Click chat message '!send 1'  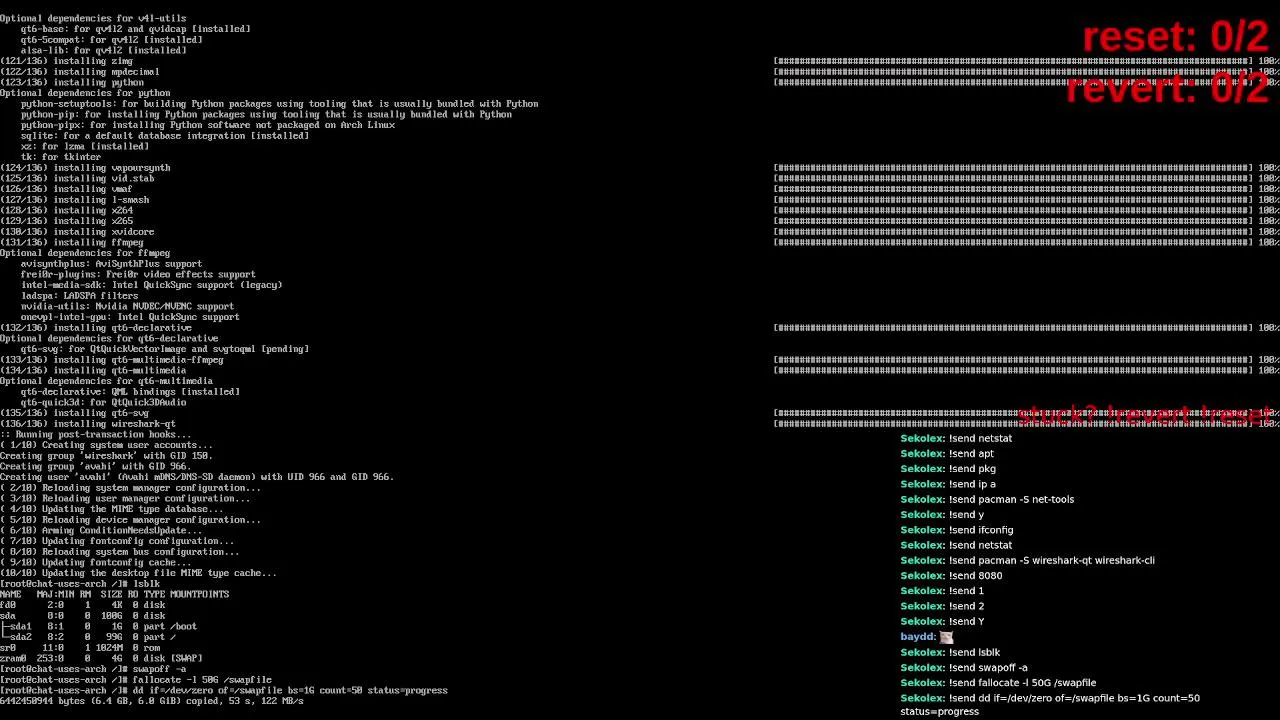pyautogui.click(x=942, y=591)
